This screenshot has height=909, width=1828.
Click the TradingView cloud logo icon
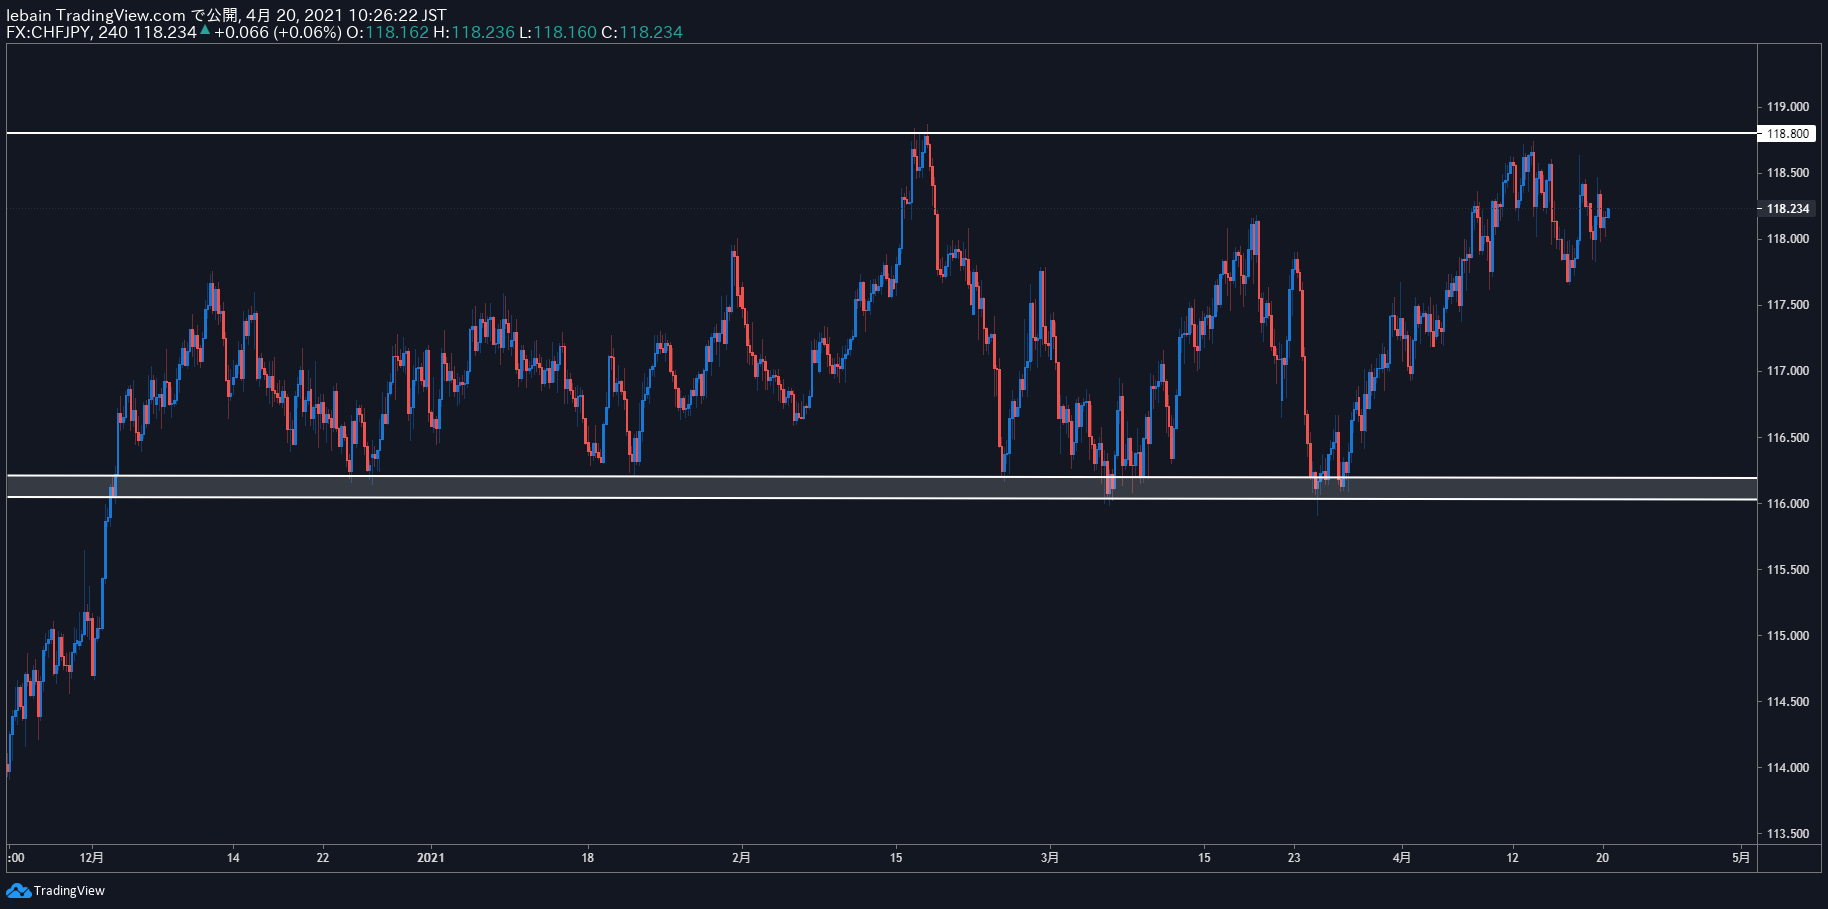[x=18, y=890]
